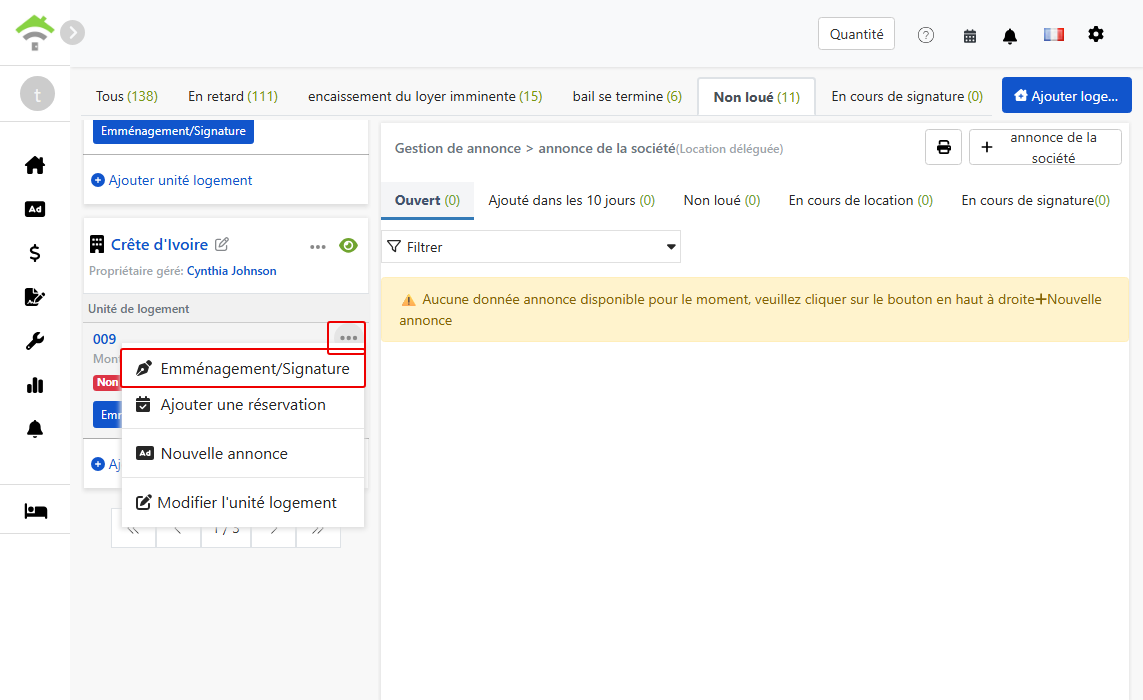Open the Filtrer dropdown
This screenshot has width=1143, height=700.
point(531,246)
